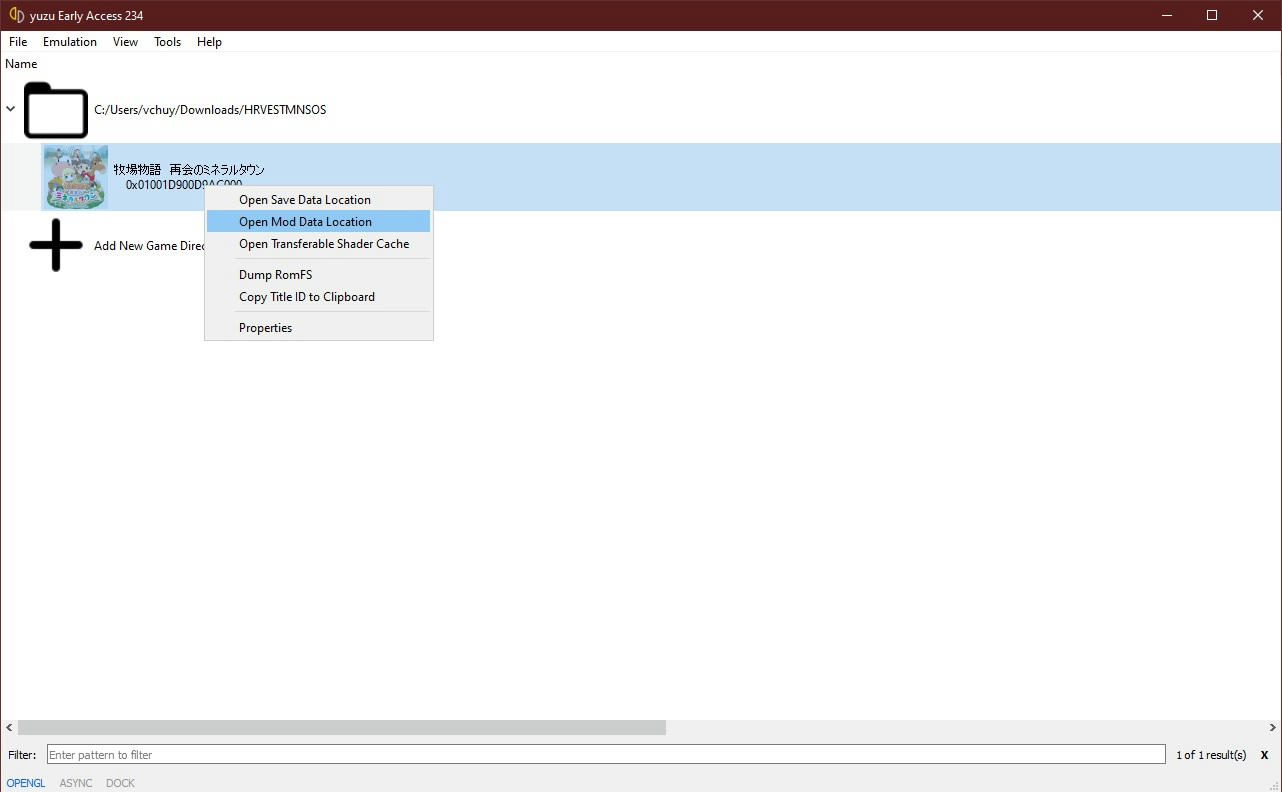Click the filter pattern input field
1282x792 pixels.
click(x=606, y=755)
